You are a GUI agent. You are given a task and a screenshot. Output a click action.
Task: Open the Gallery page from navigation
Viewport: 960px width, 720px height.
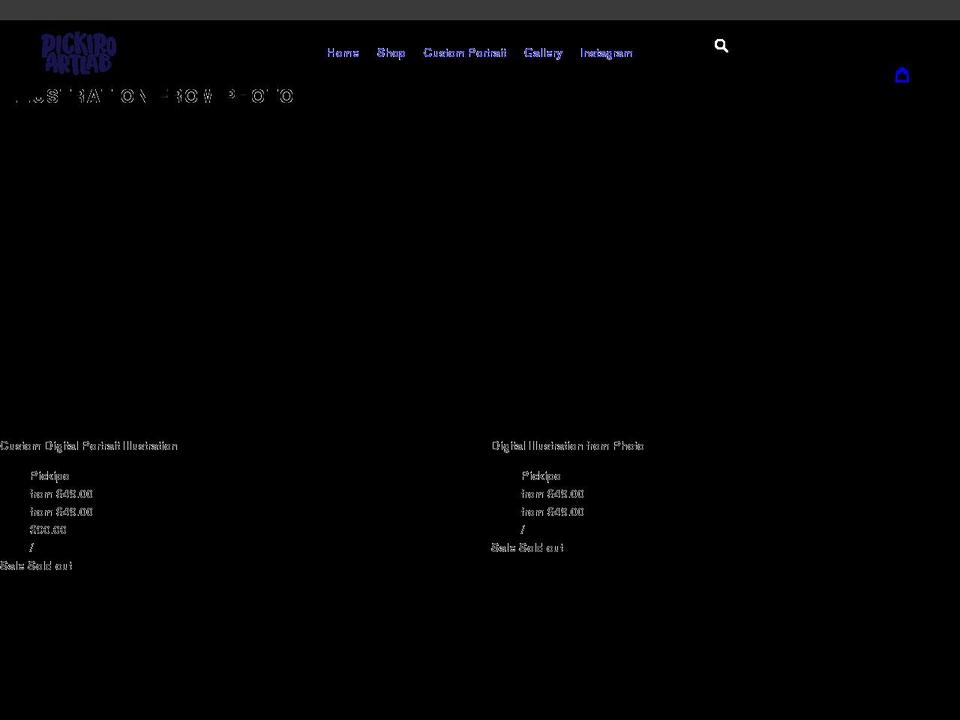(x=543, y=53)
